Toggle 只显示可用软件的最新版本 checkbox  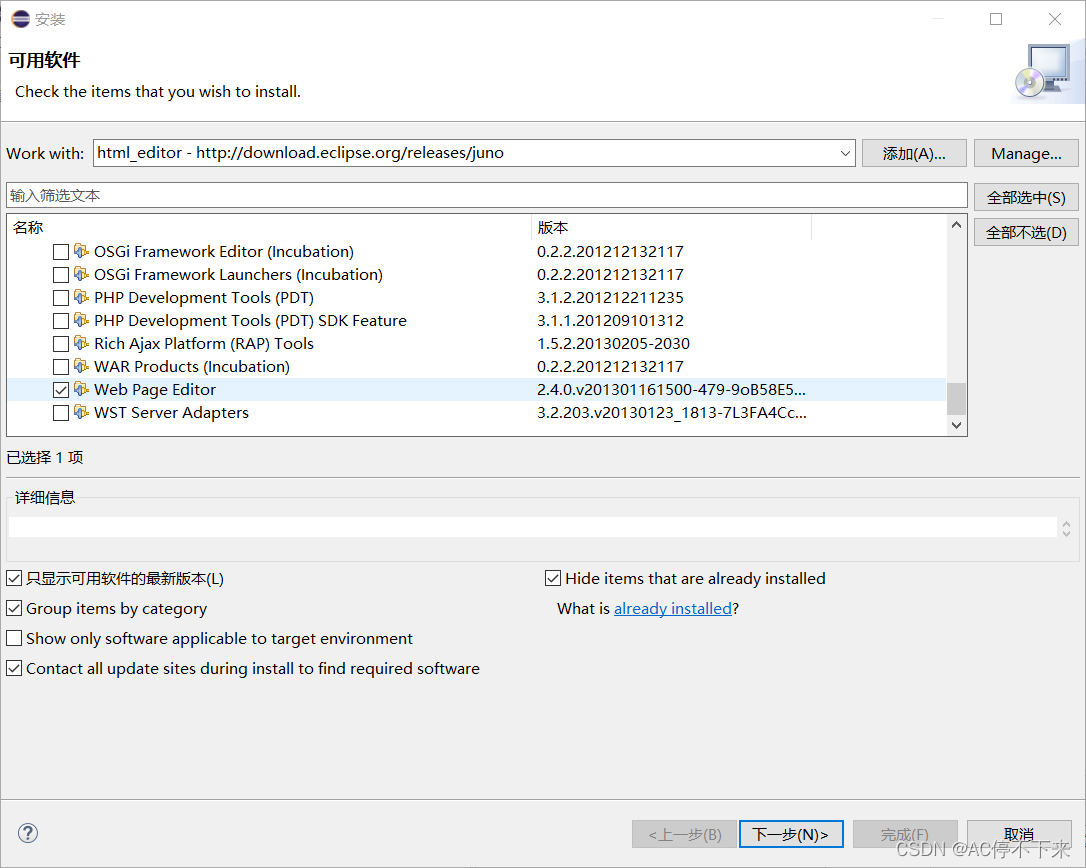click(x=14, y=578)
